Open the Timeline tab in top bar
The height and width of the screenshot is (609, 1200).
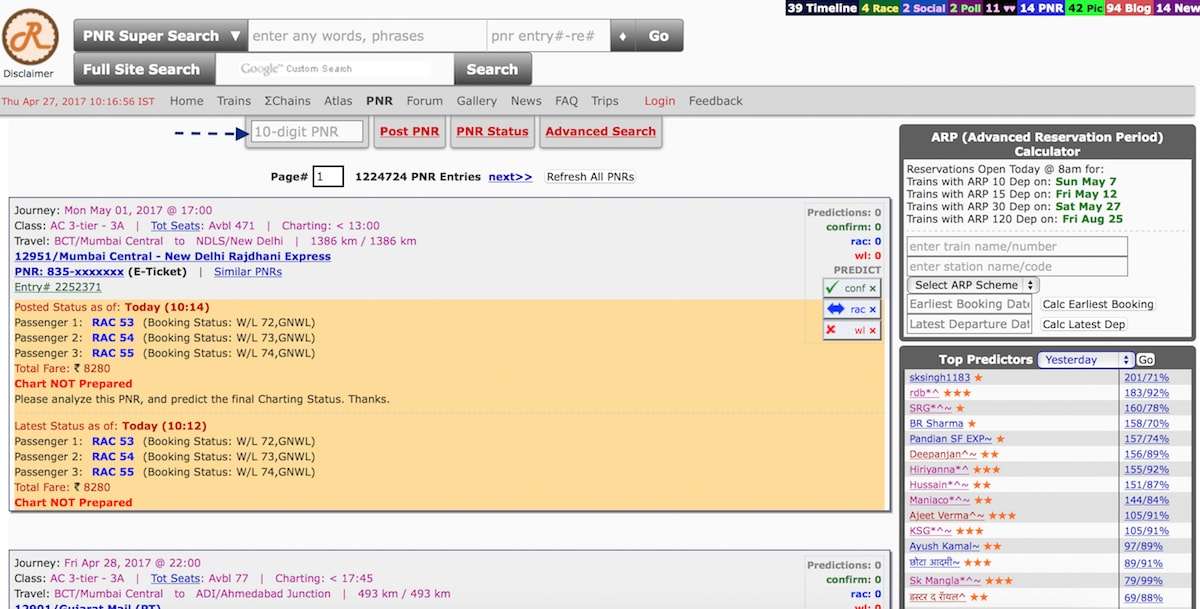822,8
